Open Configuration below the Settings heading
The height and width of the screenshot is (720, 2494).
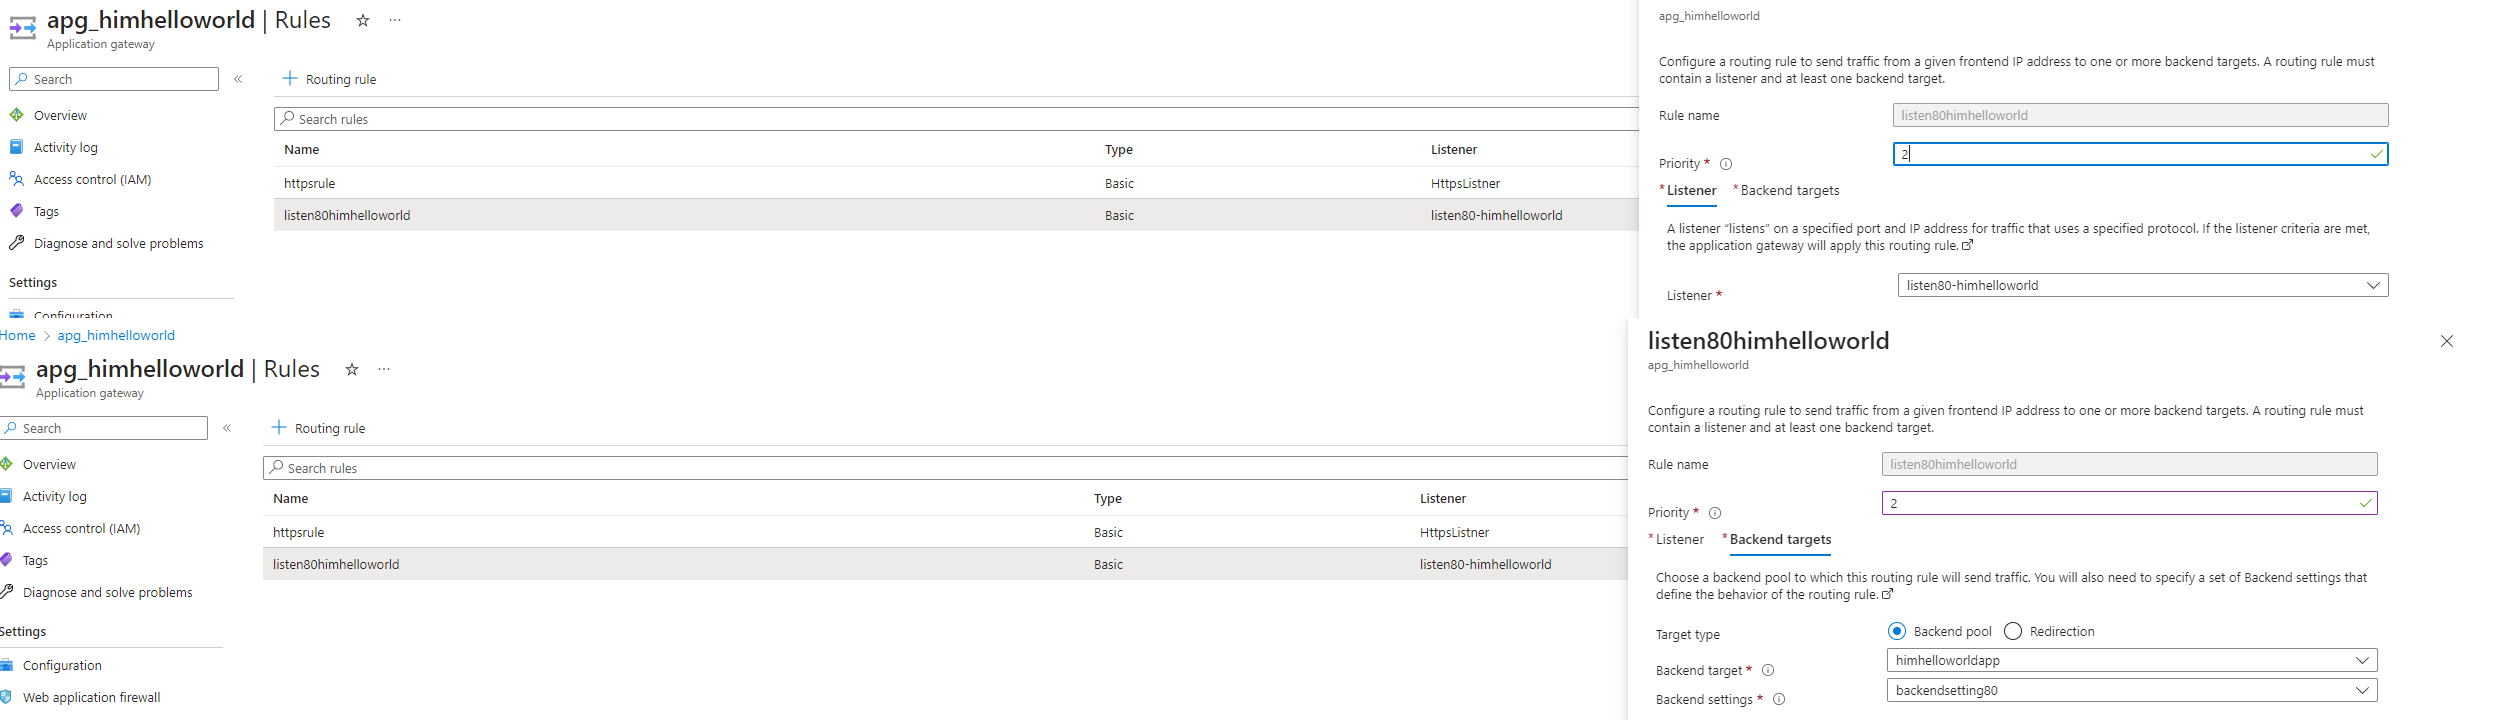(x=62, y=665)
